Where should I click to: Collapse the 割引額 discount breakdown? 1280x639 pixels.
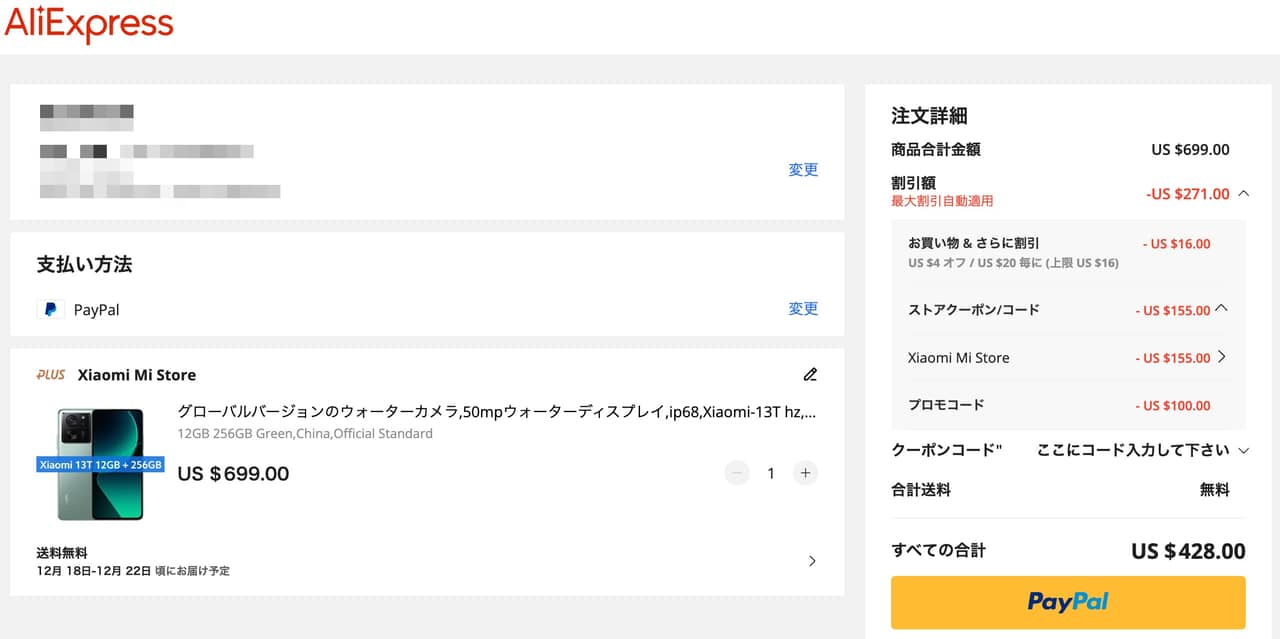pyautogui.click(x=1243, y=194)
